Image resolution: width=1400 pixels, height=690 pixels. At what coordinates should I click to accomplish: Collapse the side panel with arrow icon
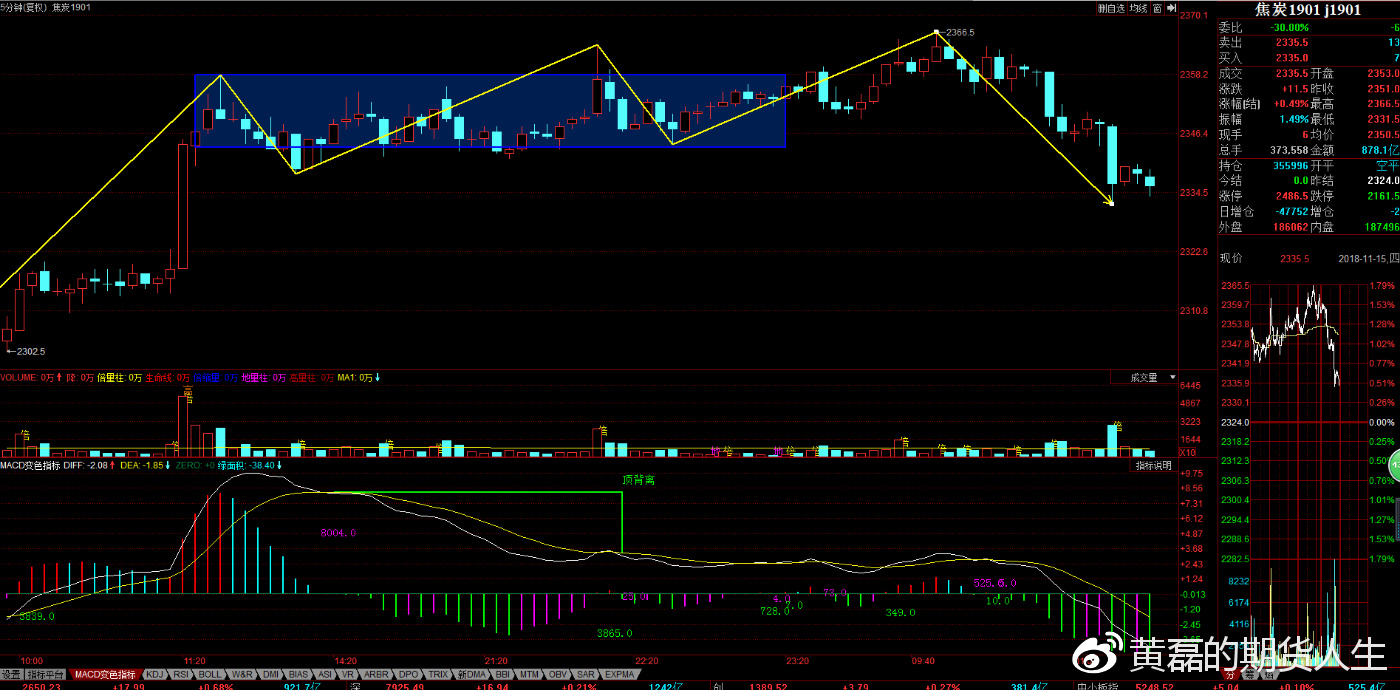[x=1170, y=8]
